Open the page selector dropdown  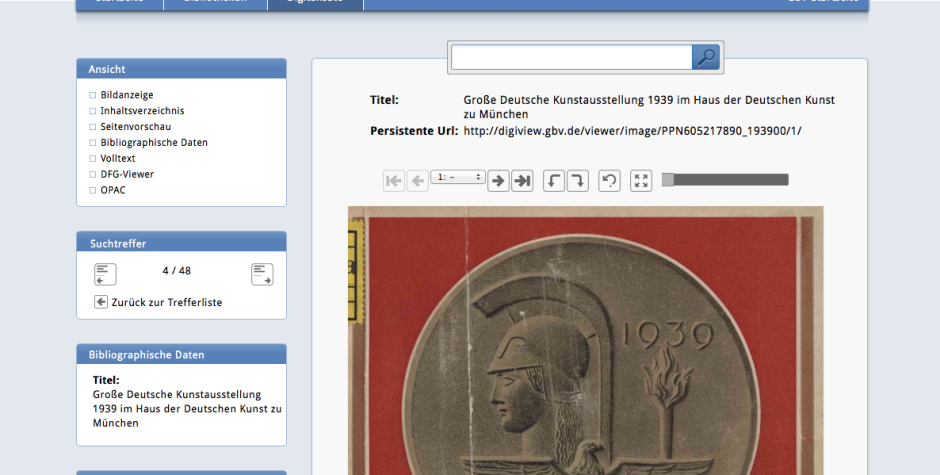coord(458,177)
